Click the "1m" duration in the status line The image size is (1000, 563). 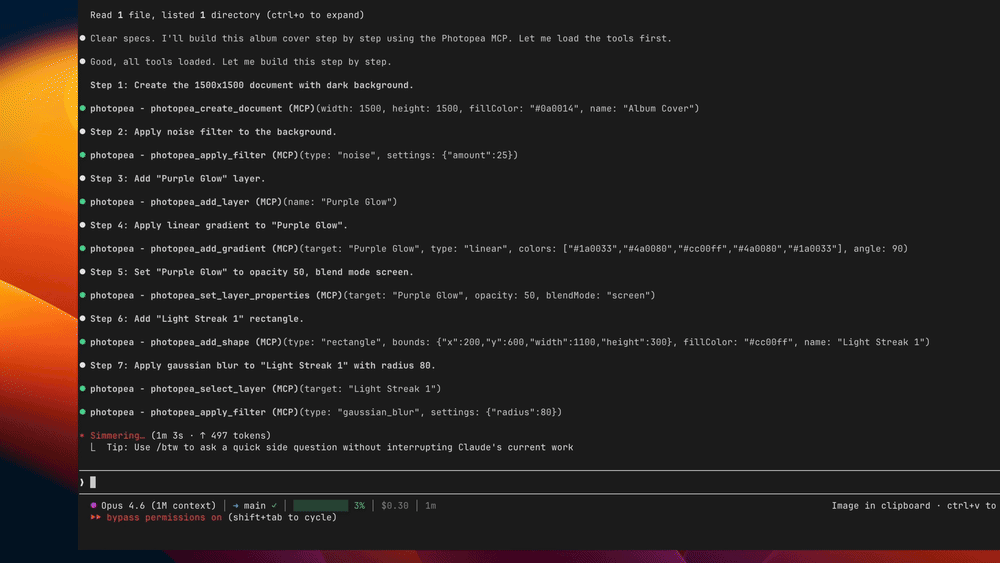pos(430,506)
